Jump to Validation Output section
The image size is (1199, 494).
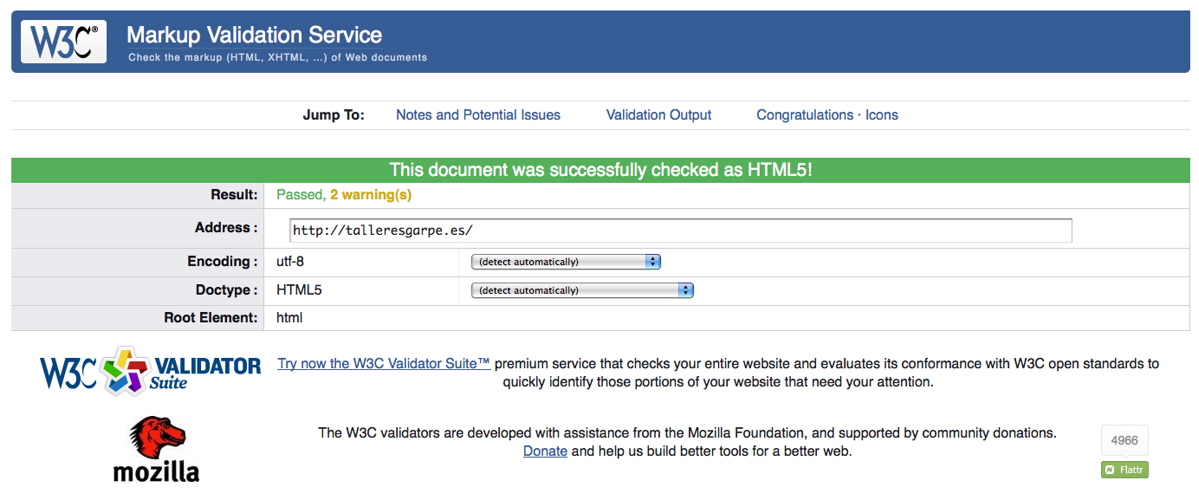658,115
